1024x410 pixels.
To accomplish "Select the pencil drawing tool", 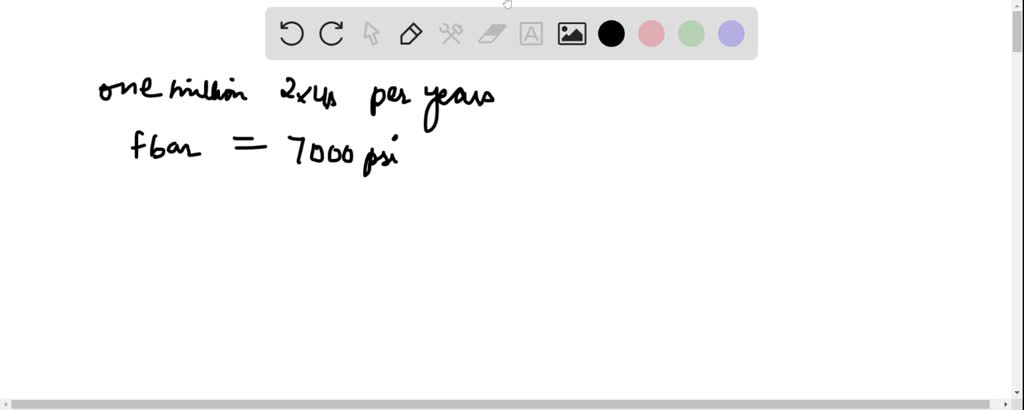I will coord(411,34).
